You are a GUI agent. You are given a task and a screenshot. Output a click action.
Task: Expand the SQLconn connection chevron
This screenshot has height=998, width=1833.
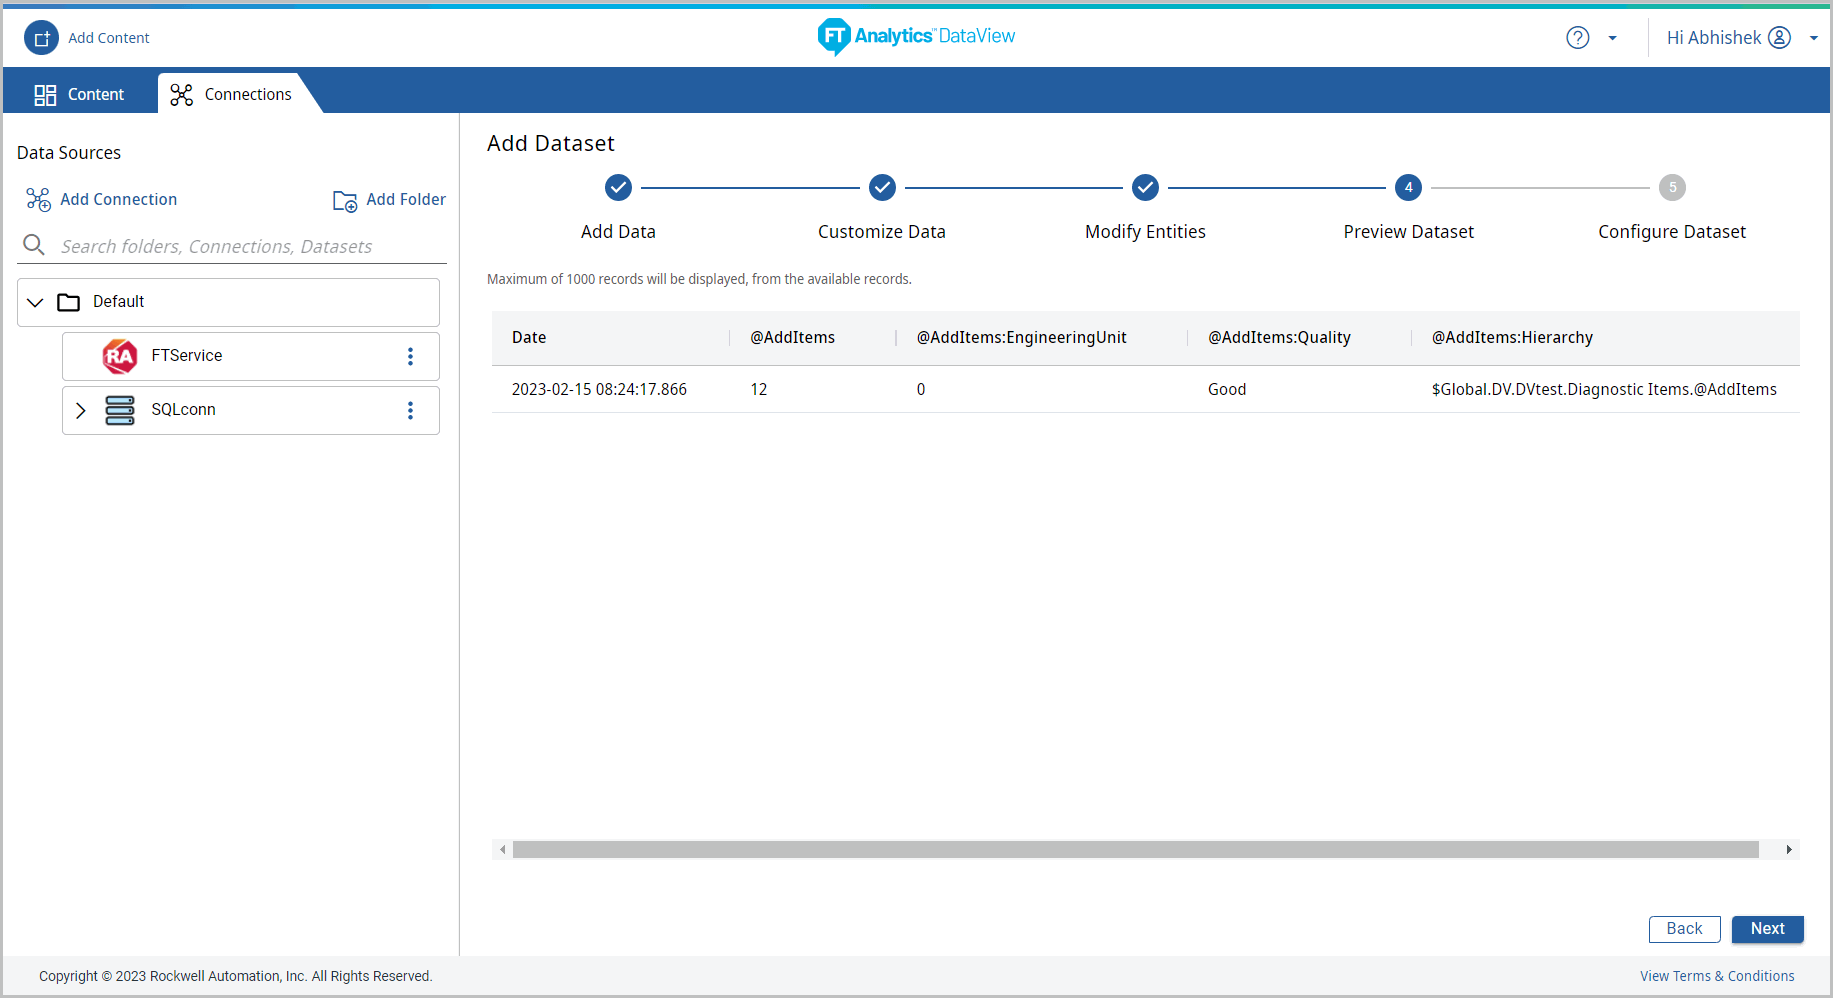81,410
